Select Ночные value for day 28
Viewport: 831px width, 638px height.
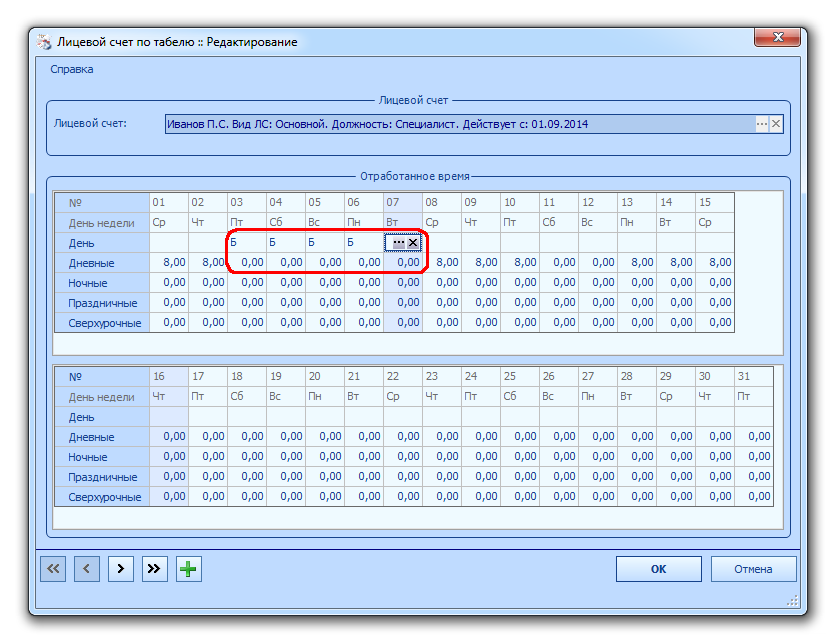coord(637,457)
